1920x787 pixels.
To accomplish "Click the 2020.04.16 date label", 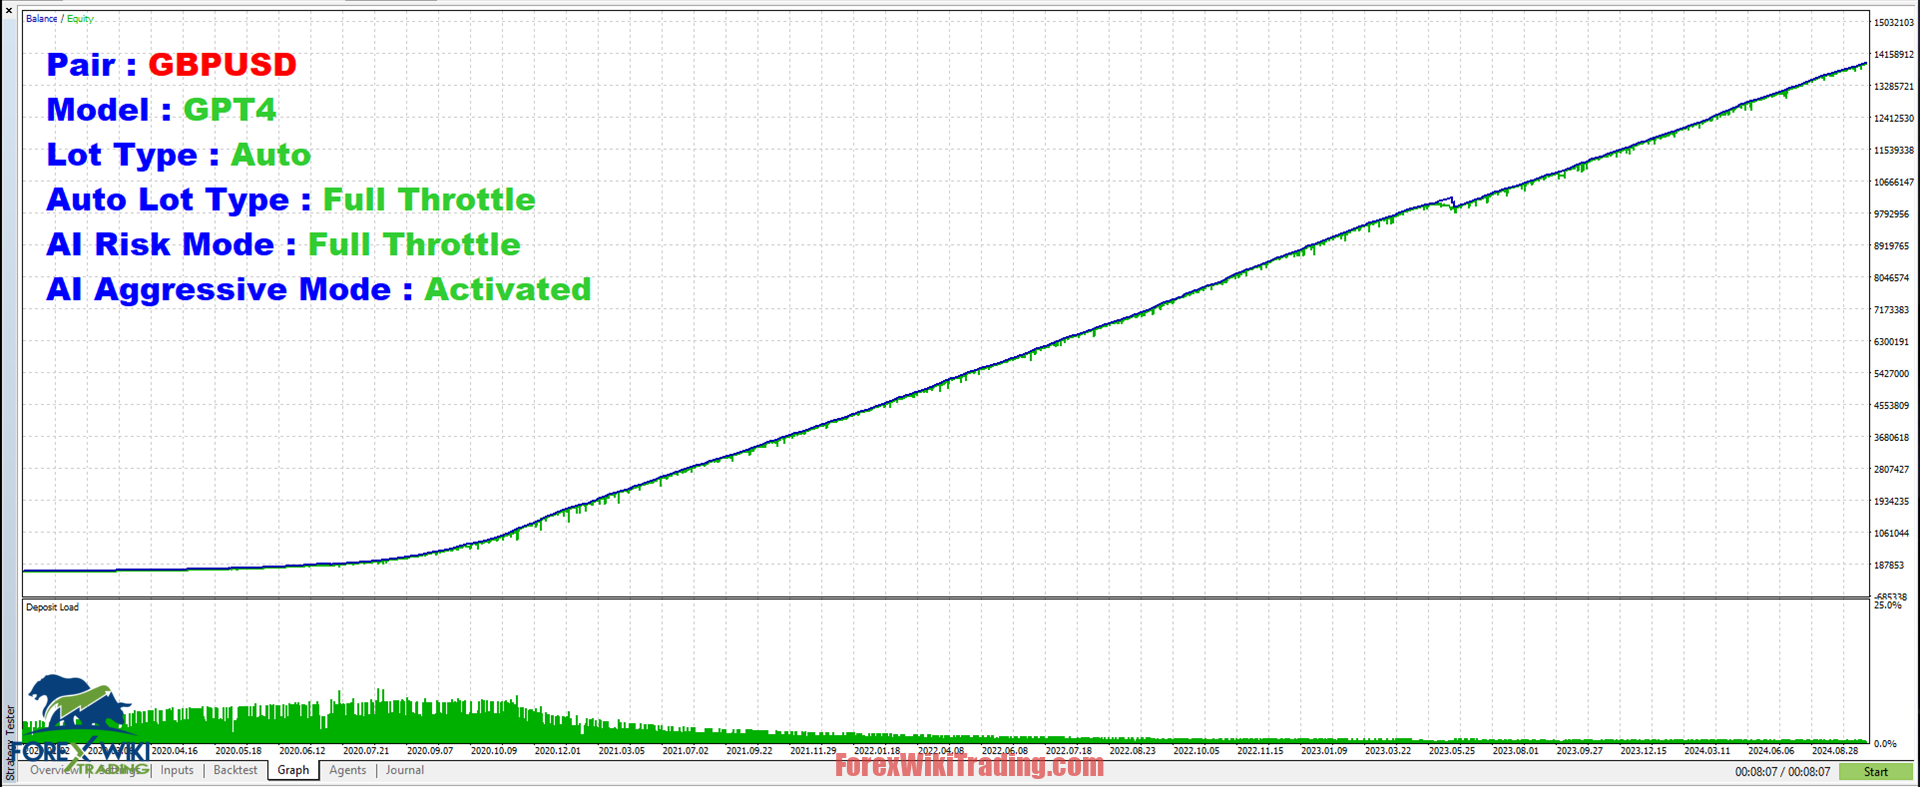I will tap(174, 751).
